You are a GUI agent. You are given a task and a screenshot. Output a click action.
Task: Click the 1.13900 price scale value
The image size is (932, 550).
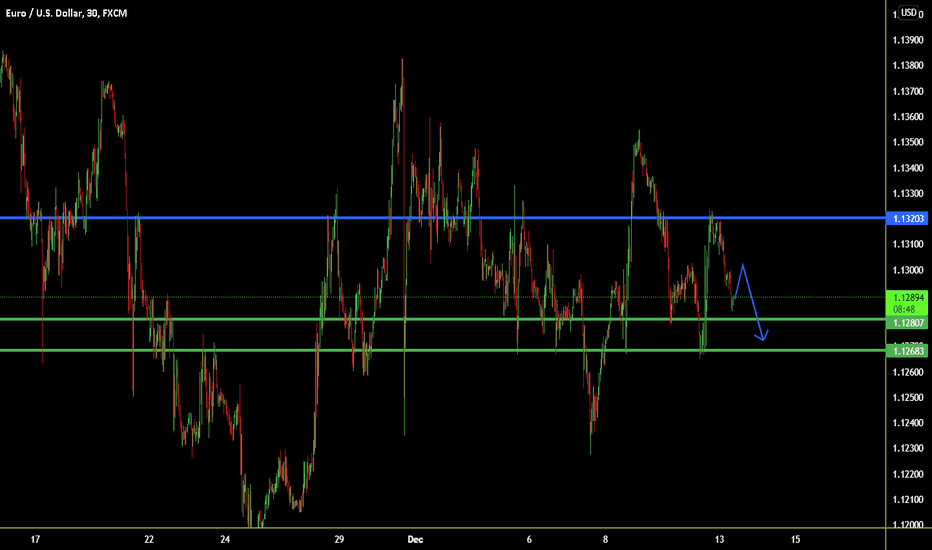tap(908, 40)
